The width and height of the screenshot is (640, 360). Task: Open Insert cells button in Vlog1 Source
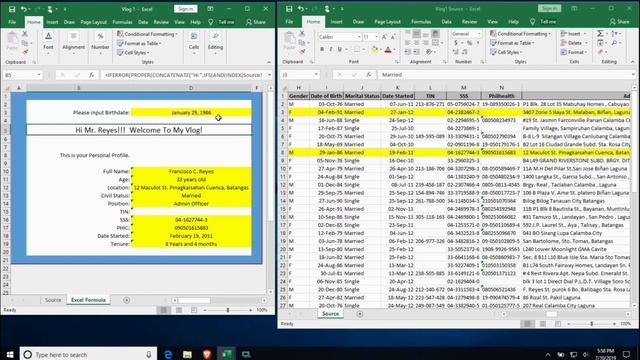[573, 33]
